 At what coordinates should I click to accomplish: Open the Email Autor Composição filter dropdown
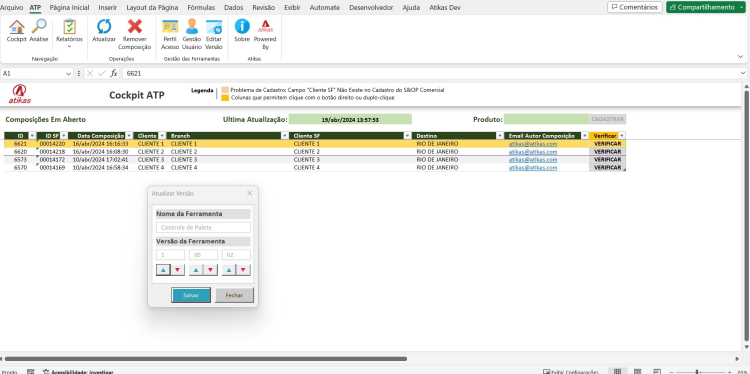pos(585,136)
